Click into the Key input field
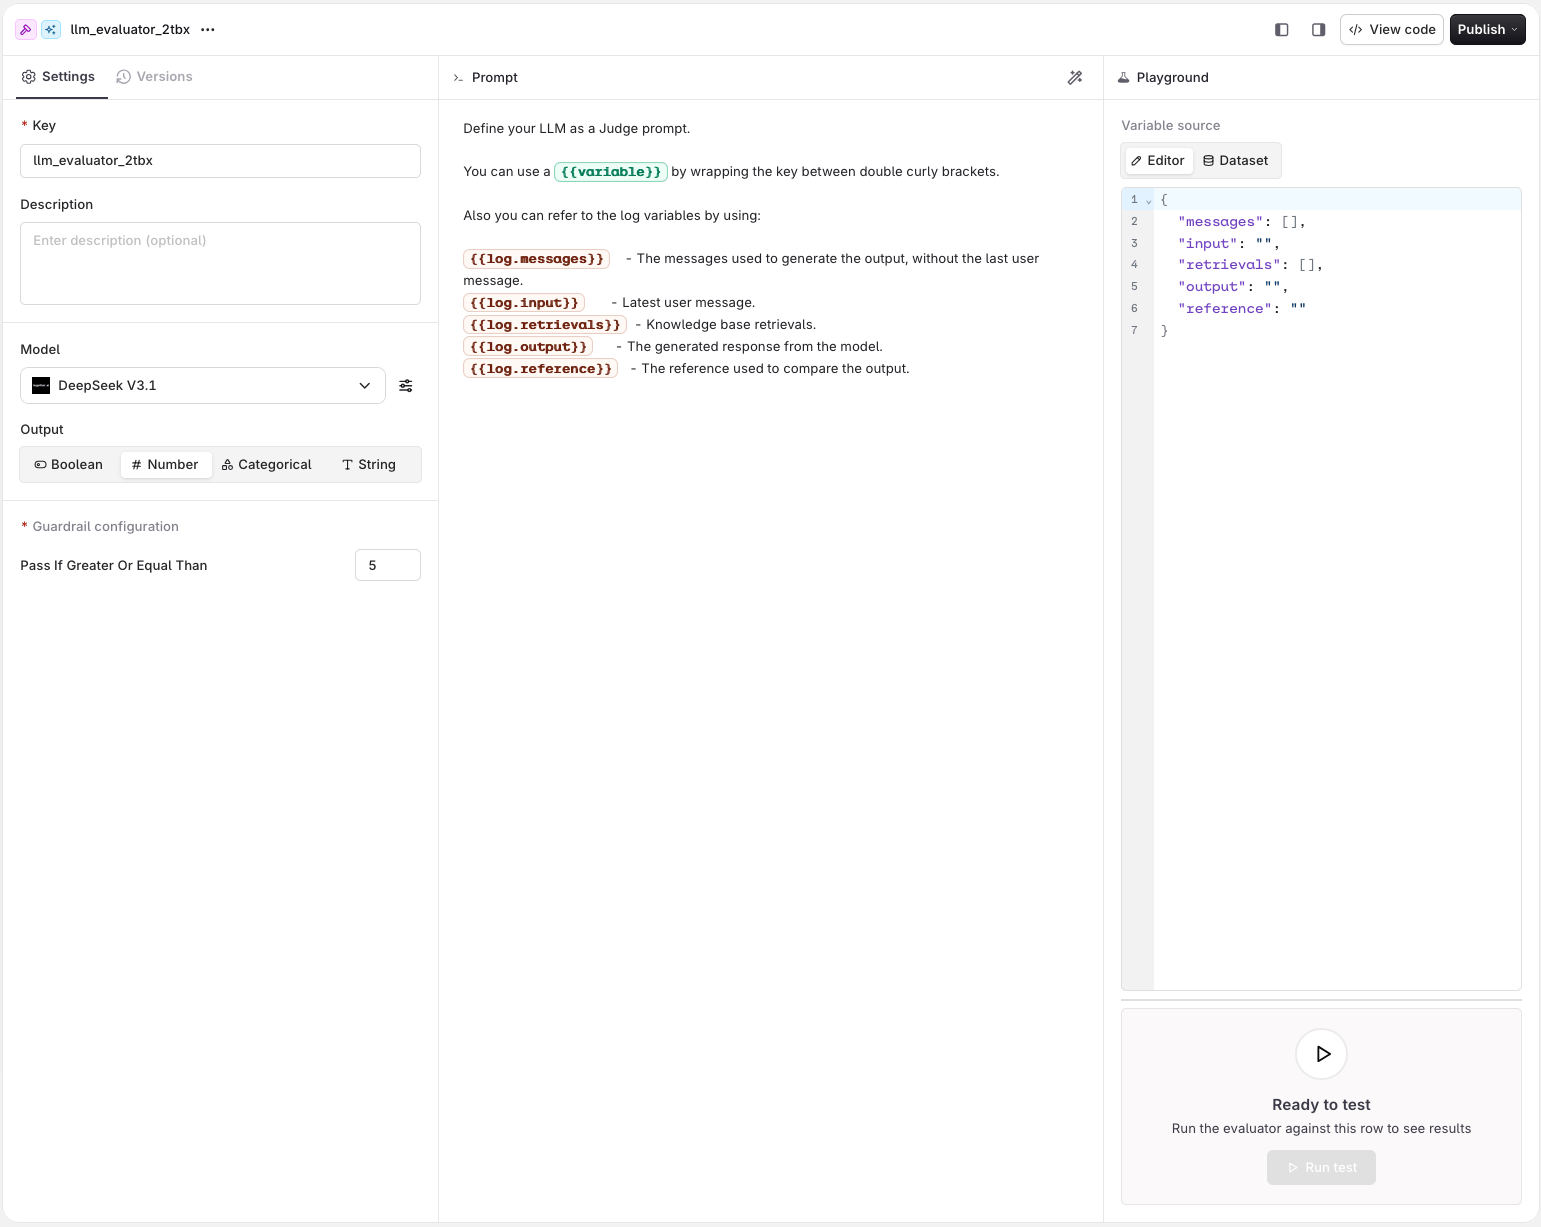Image resolution: width=1541 pixels, height=1227 pixels. (220, 161)
